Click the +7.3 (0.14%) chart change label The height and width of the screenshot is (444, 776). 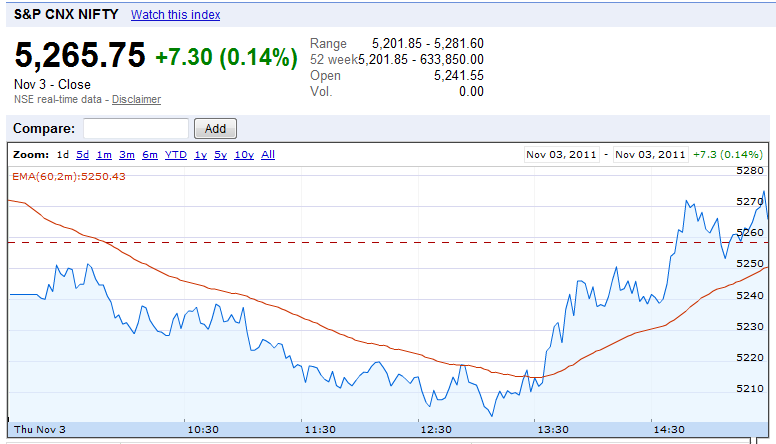pyautogui.click(x=728, y=154)
